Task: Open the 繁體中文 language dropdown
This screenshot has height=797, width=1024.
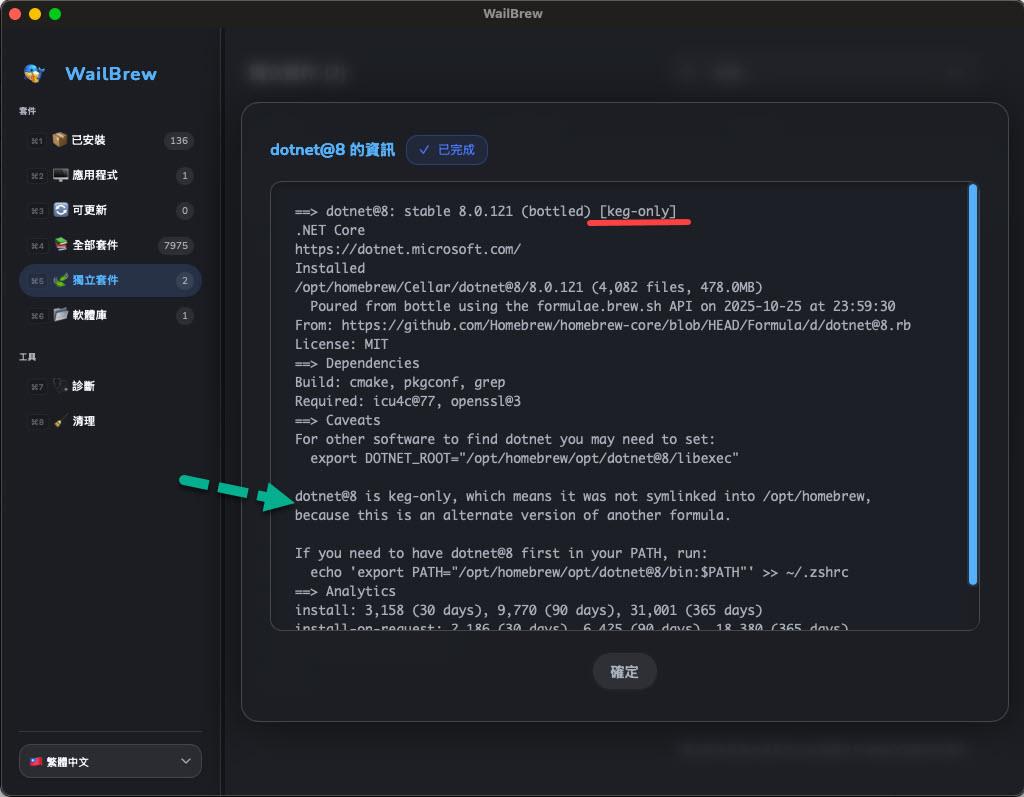Action: click(x=110, y=761)
